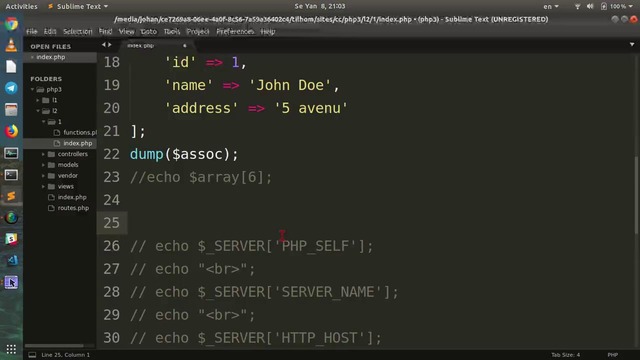Click the sidebar horizontal scrollbar
The height and width of the screenshot is (360, 640).
coord(55,346)
